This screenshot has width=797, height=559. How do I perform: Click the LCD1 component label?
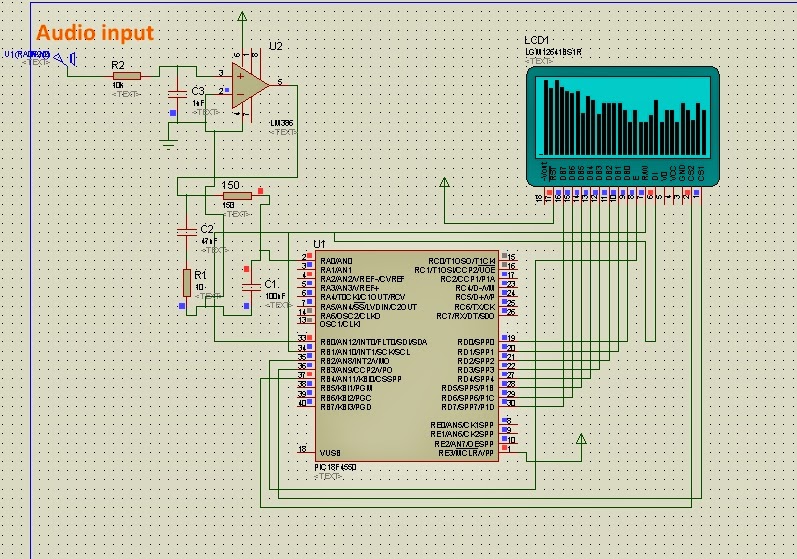click(537, 40)
